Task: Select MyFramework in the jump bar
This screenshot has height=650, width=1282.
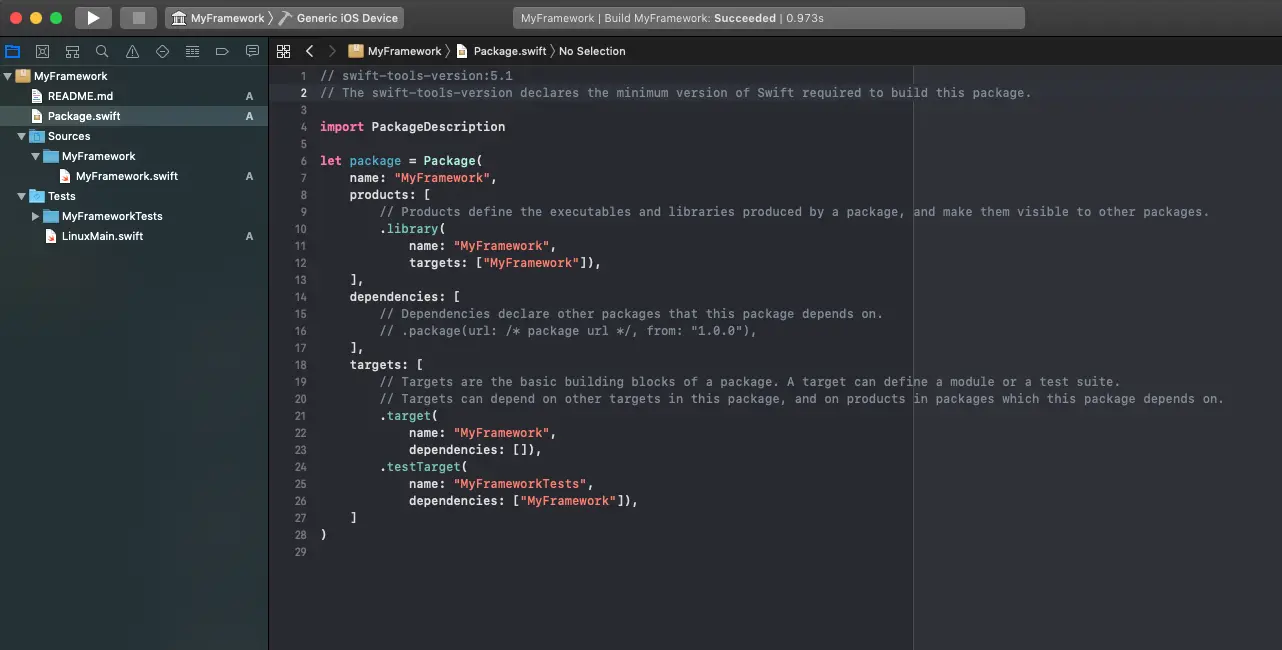Action: coord(395,51)
